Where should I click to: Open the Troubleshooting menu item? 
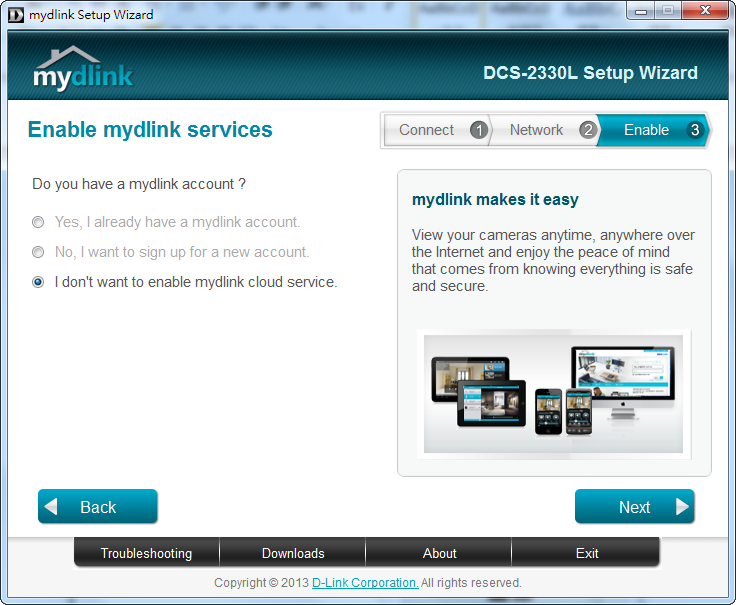tap(146, 553)
